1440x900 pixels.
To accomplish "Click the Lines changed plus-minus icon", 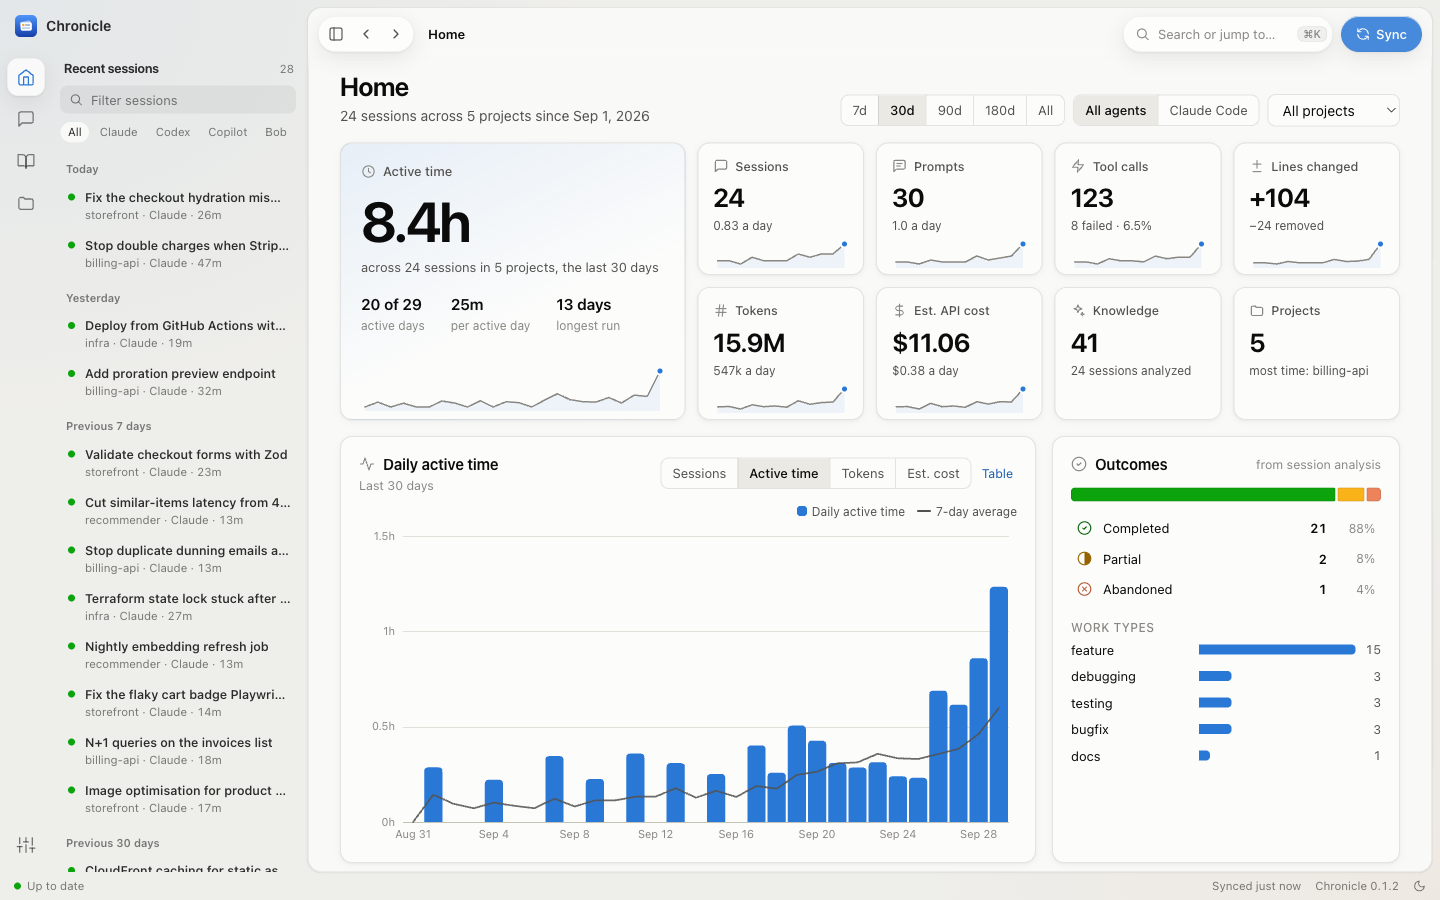I will (1257, 166).
